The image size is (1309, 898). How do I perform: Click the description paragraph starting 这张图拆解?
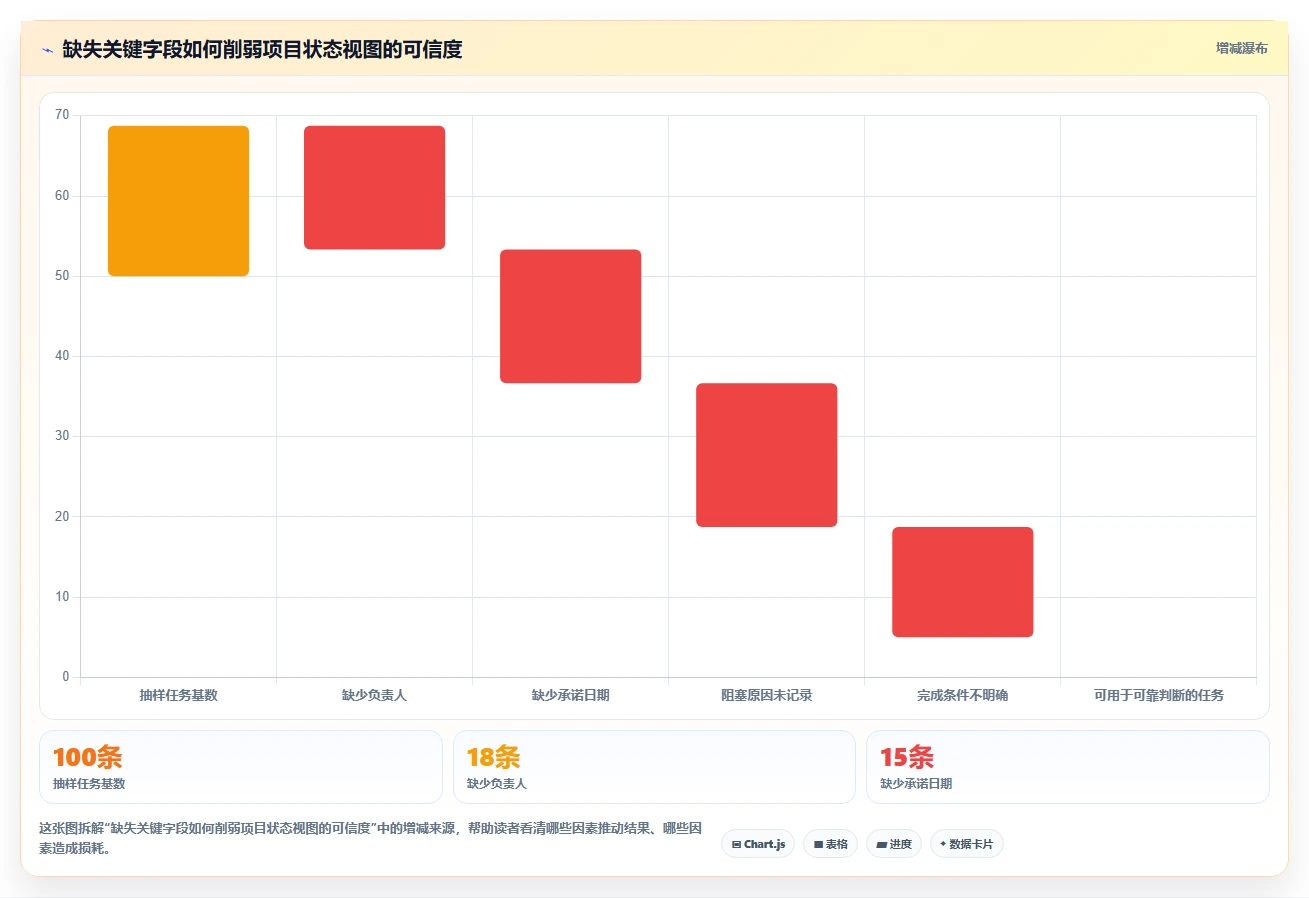pyautogui.click(x=371, y=838)
